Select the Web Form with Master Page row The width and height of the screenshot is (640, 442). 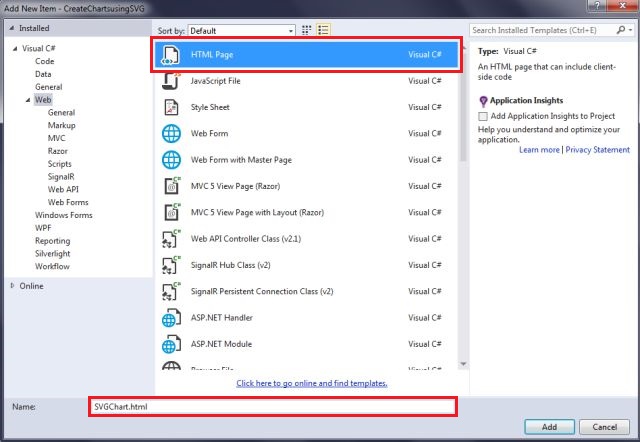point(307,160)
